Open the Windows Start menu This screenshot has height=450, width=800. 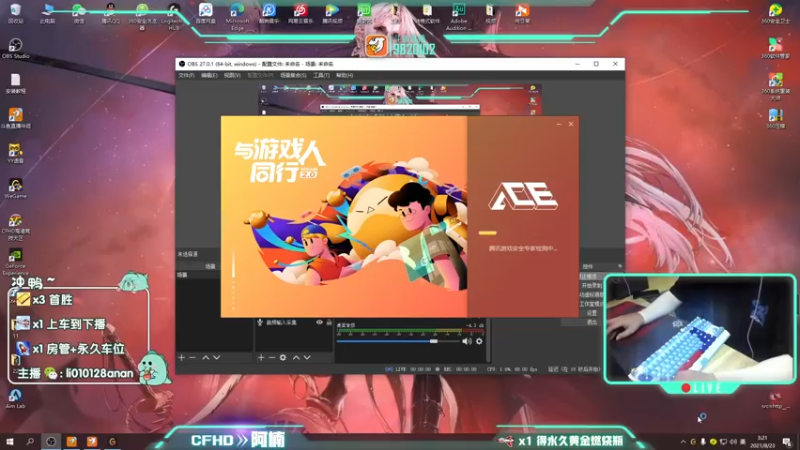point(10,441)
